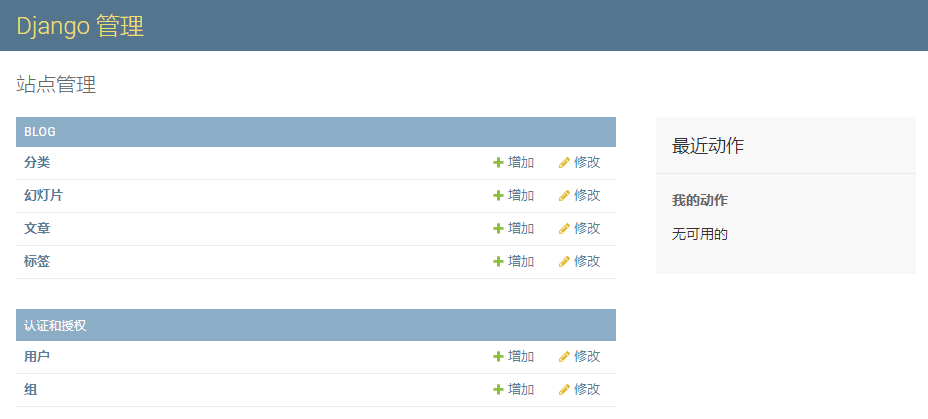Go to Django 管理 site title

[x=80, y=26]
